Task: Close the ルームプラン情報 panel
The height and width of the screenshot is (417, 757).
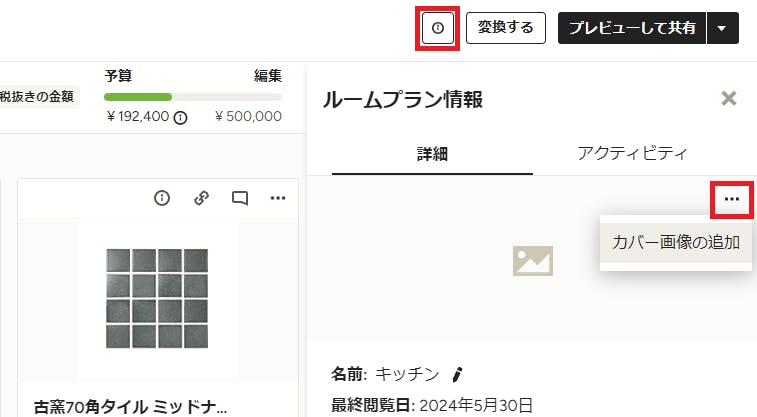Action: pos(729,98)
